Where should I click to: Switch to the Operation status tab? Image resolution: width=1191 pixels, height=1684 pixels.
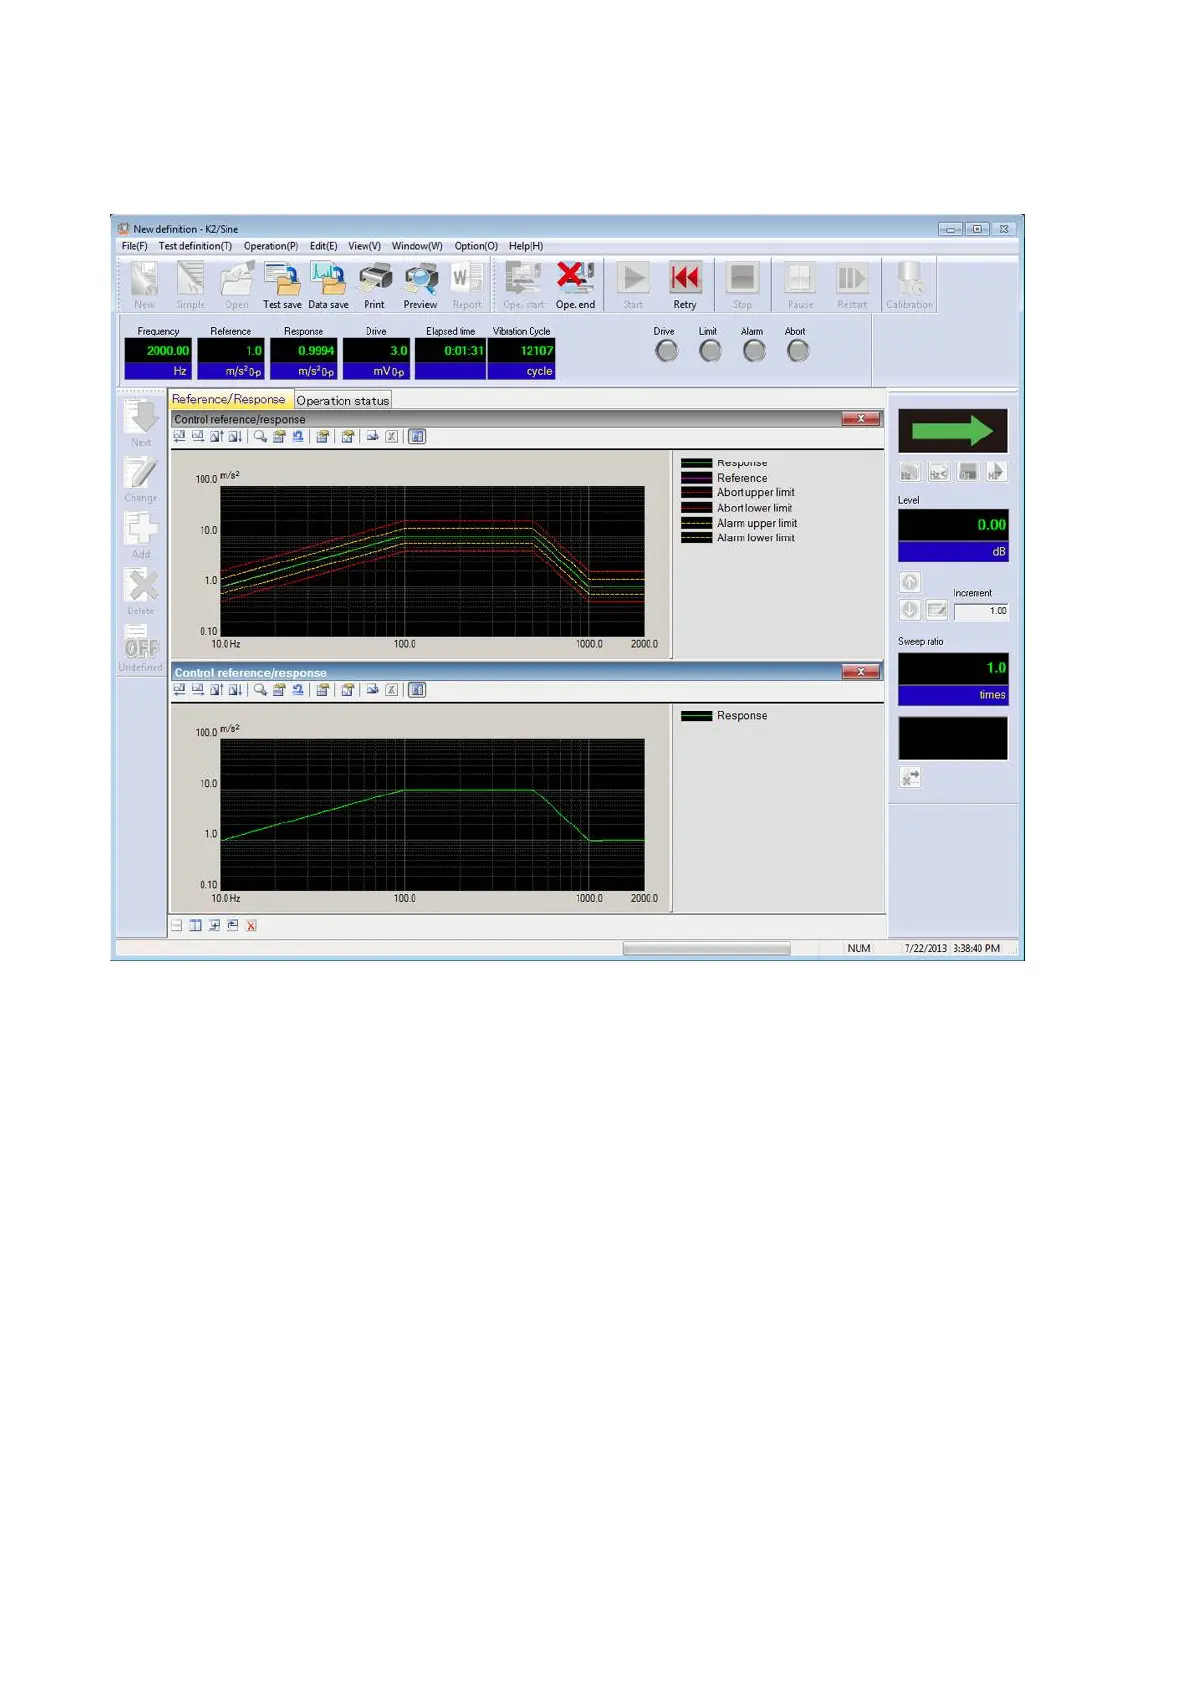coord(342,401)
